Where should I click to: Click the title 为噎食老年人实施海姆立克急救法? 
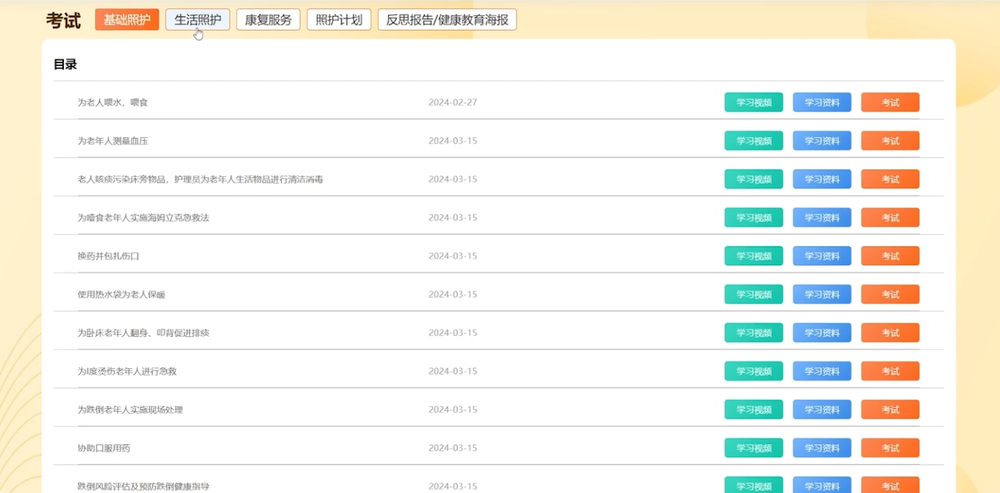(143, 217)
